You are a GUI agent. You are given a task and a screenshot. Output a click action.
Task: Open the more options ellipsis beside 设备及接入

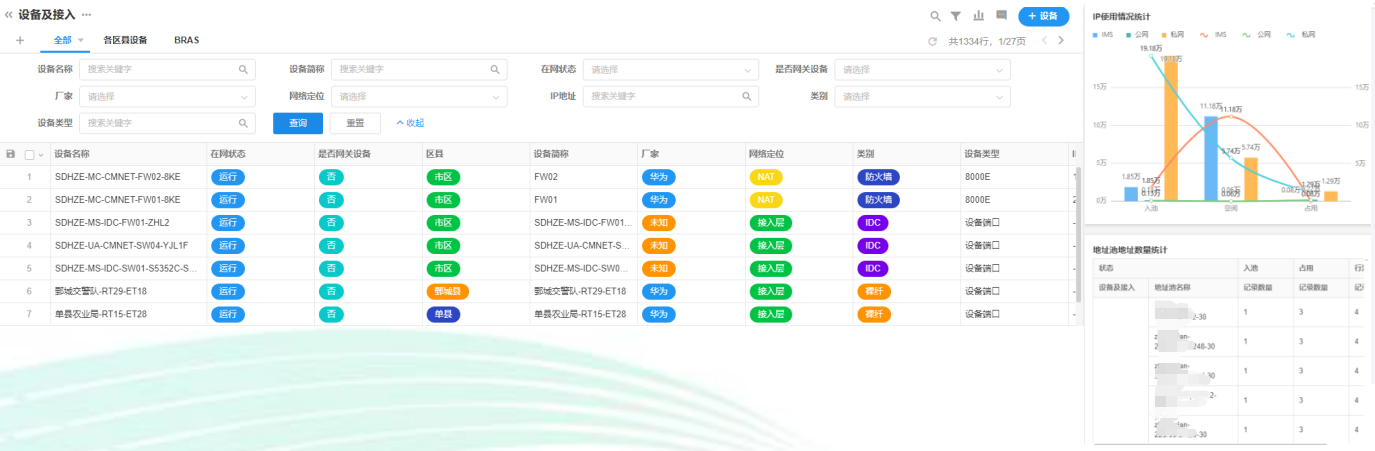[86, 15]
